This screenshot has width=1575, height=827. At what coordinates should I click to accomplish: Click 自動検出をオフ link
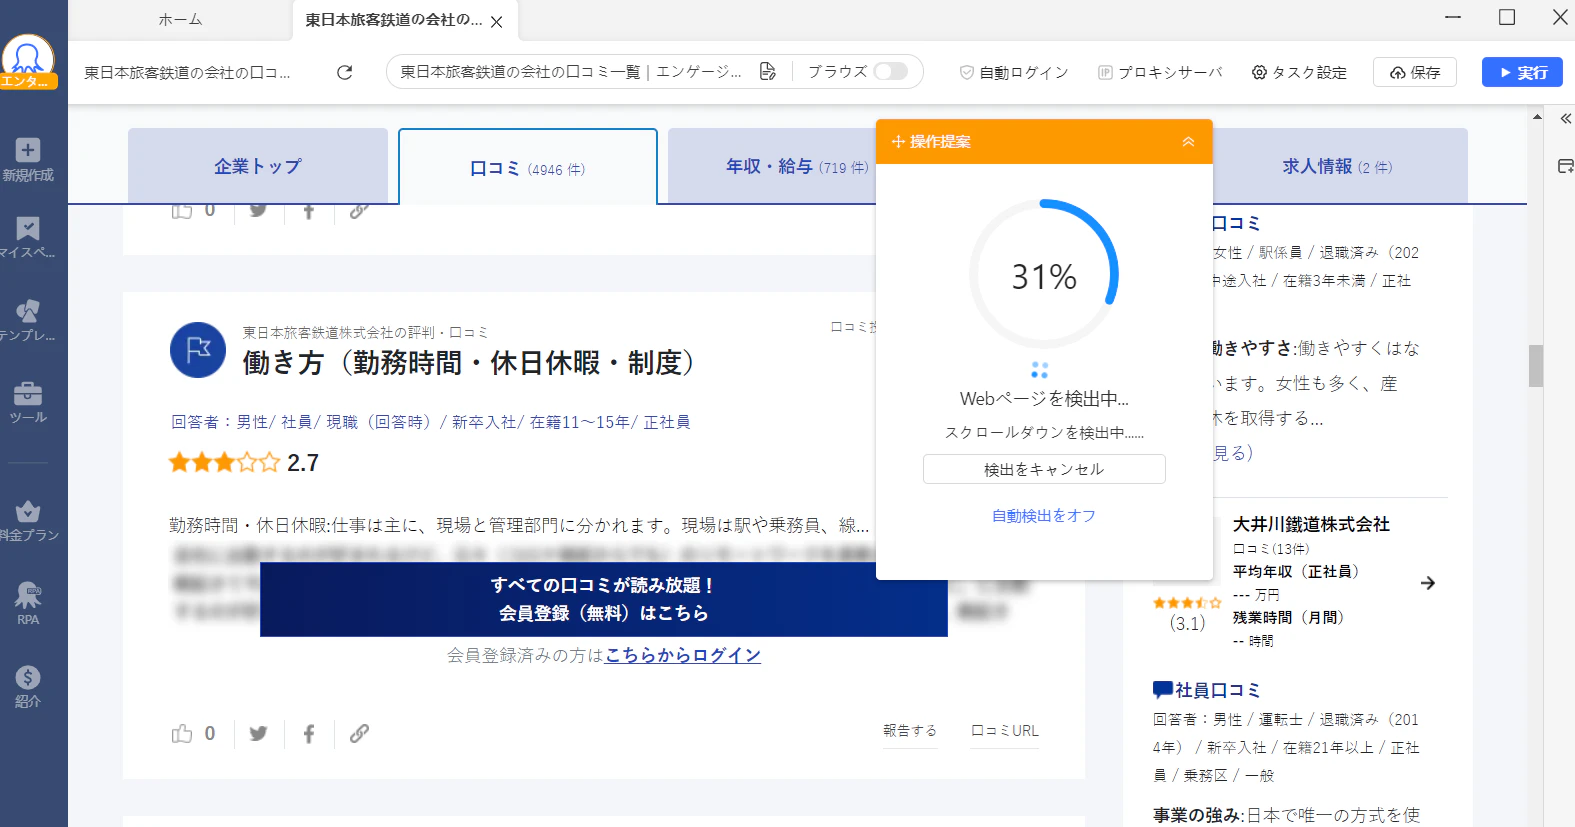[x=1044, y=515]
